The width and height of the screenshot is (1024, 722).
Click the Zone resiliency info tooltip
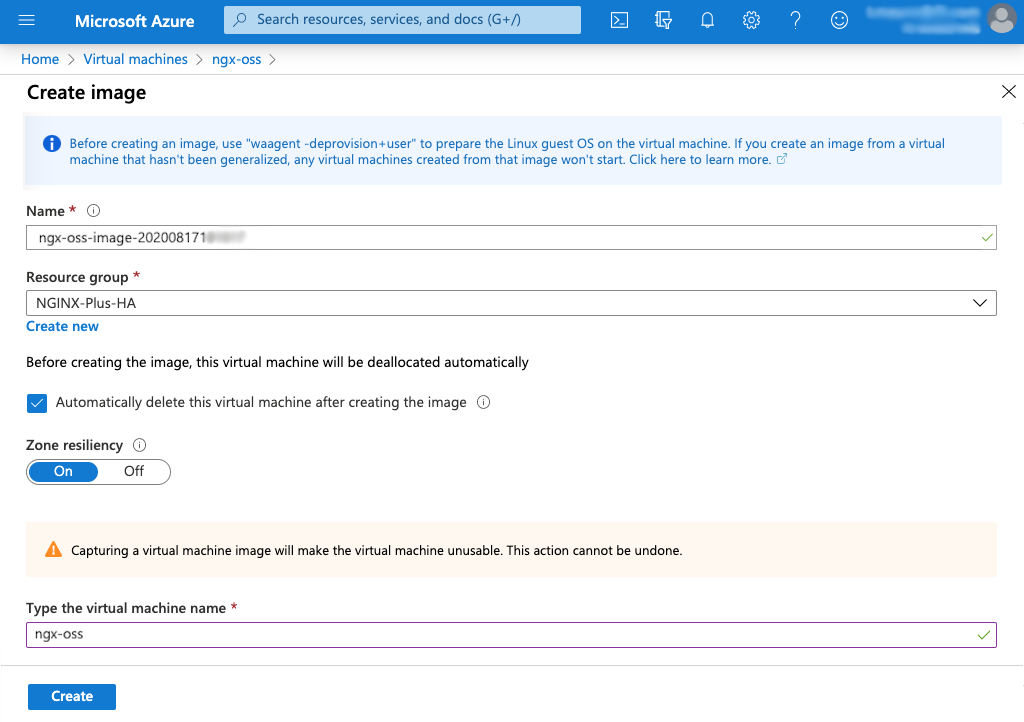coord(138,444)
